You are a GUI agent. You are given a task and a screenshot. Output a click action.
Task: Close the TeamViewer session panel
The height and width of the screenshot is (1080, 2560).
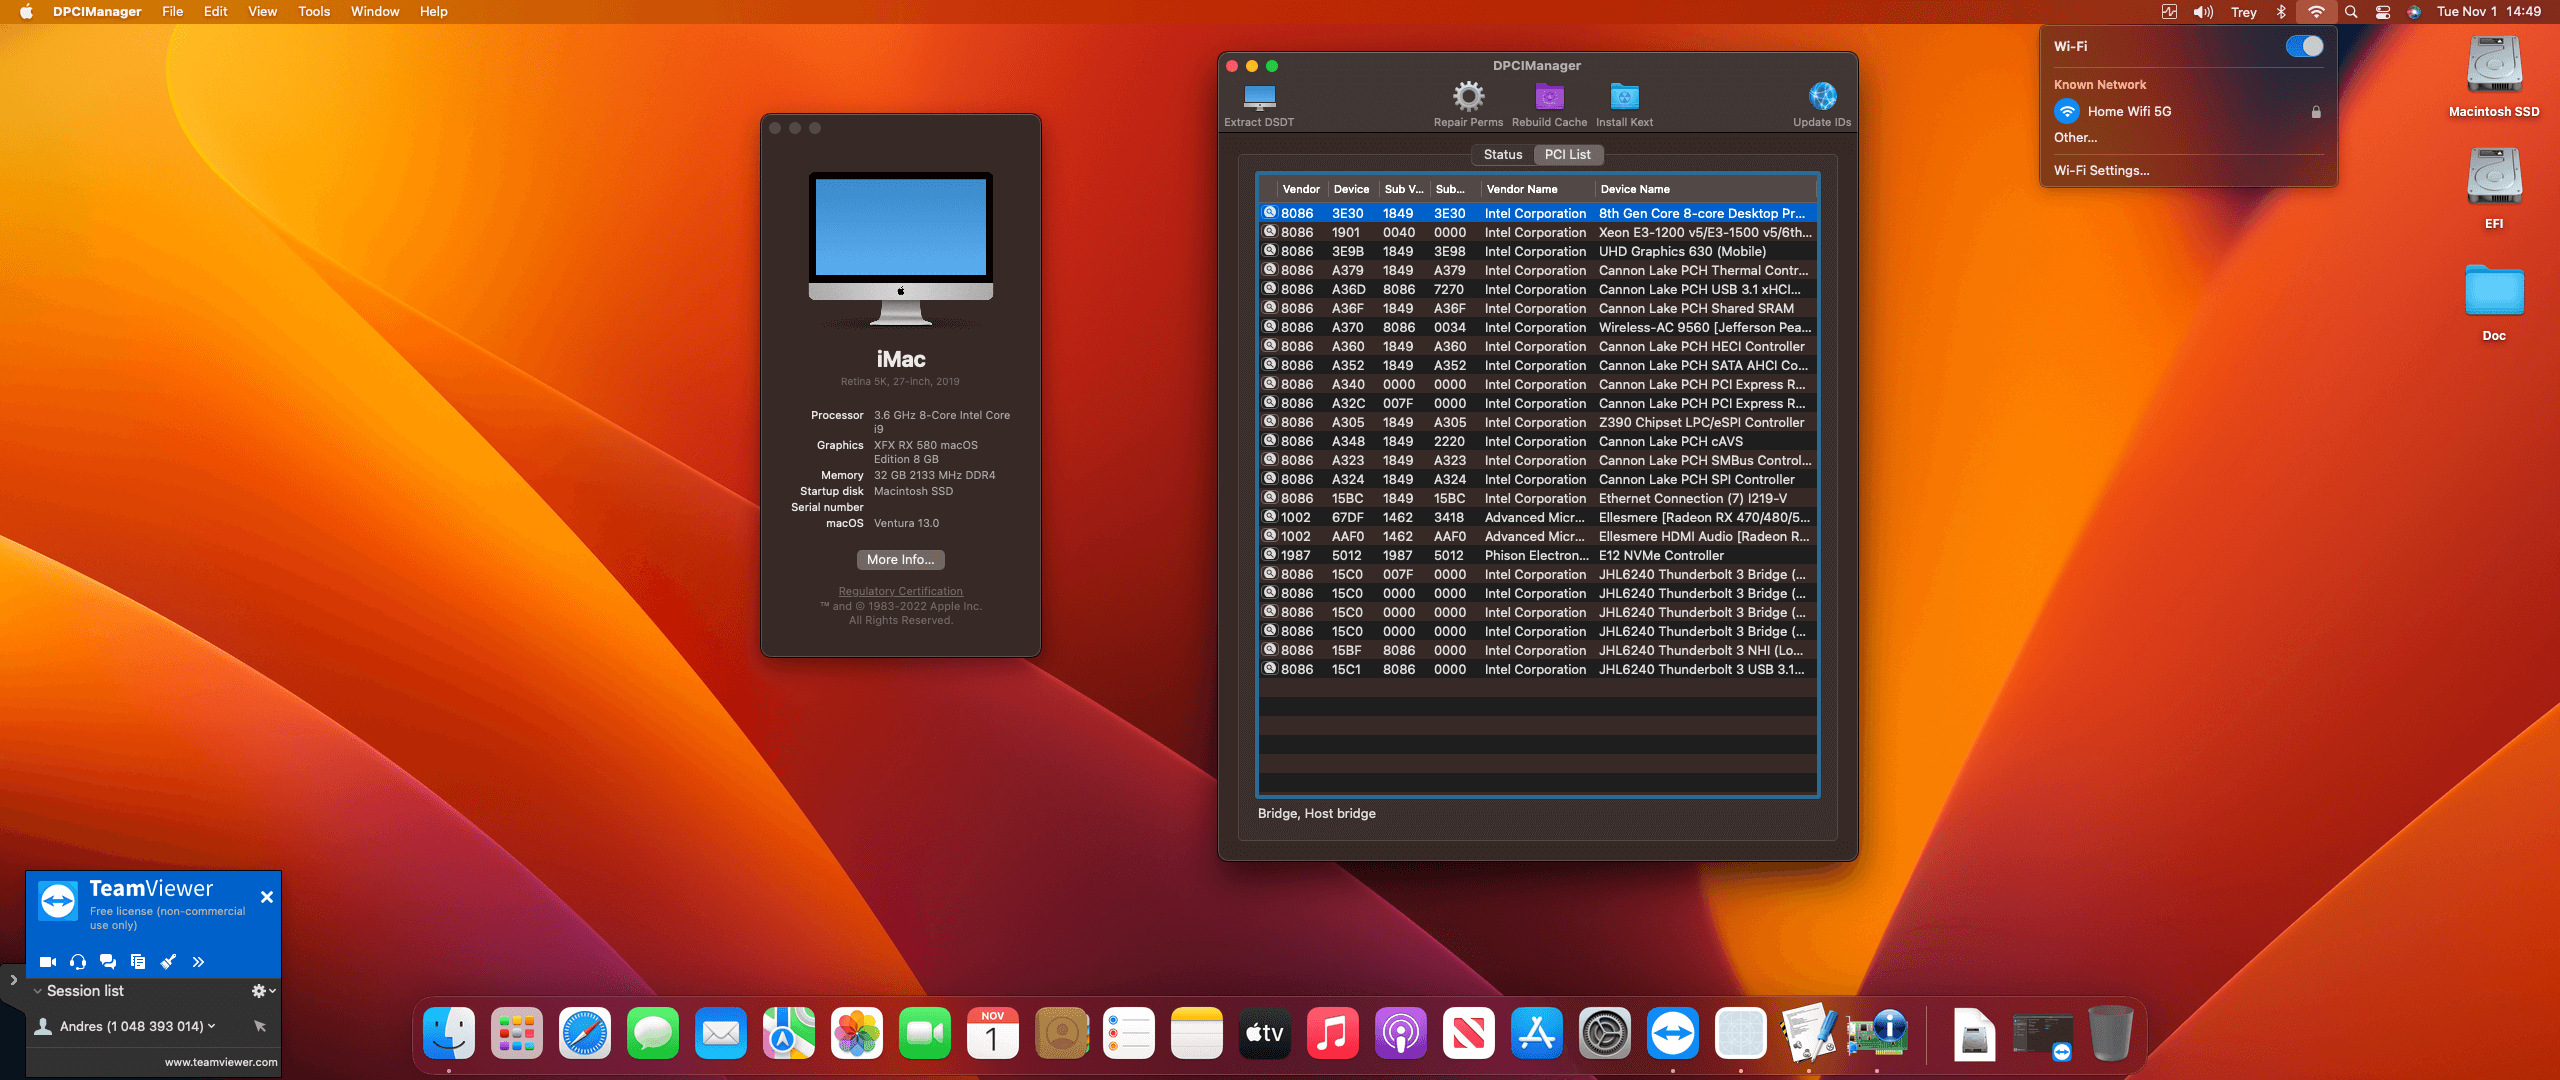pos(267,897)
